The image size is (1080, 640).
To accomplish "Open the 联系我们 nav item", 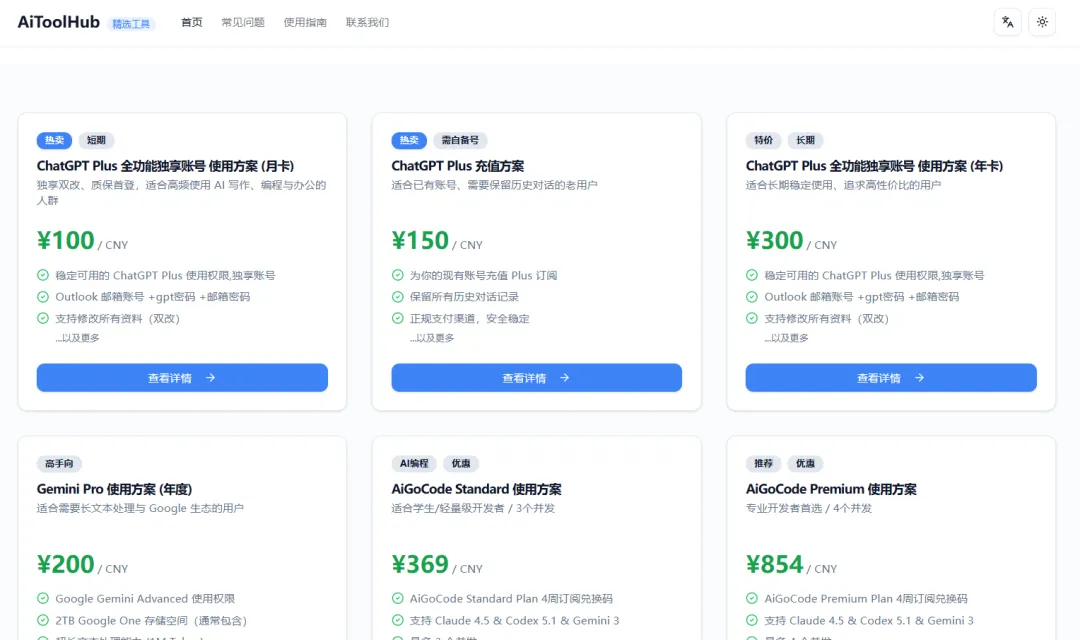I will click(x=367, y=23).
